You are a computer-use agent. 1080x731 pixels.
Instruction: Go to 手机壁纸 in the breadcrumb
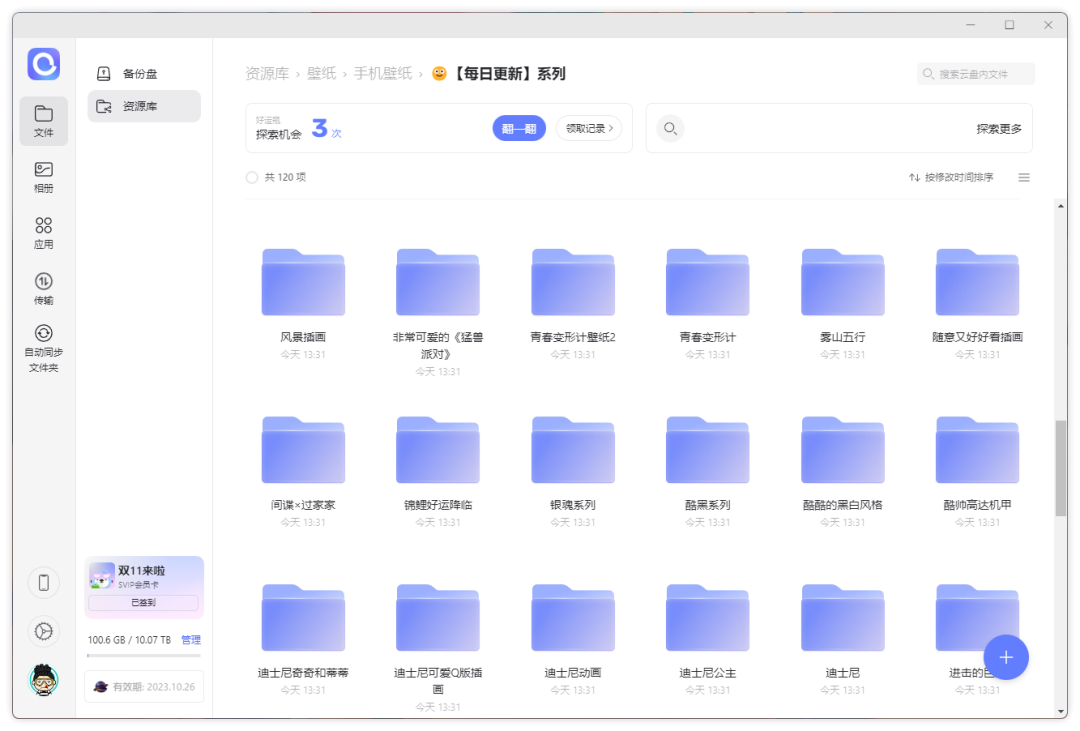(x=382, y=74)
